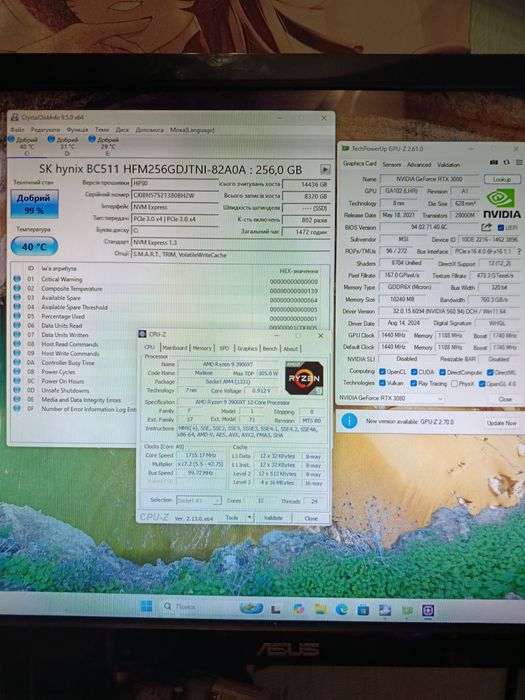Toggle the PhysX checkbox

454,383
